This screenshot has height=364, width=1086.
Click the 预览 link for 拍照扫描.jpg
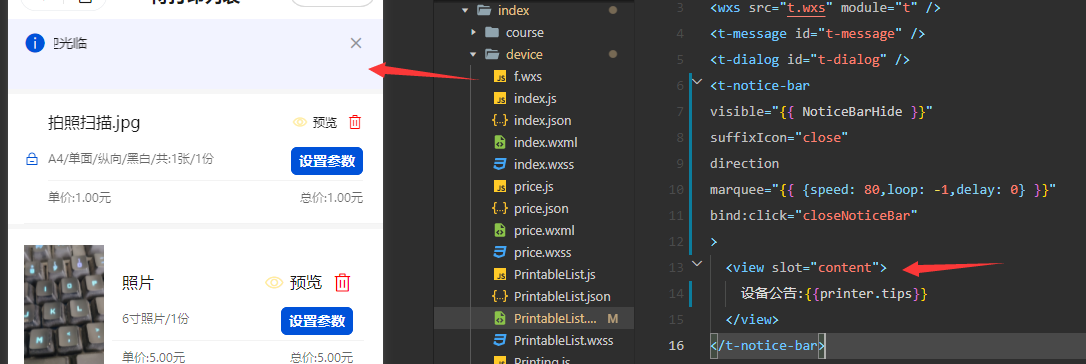point(325,122)
